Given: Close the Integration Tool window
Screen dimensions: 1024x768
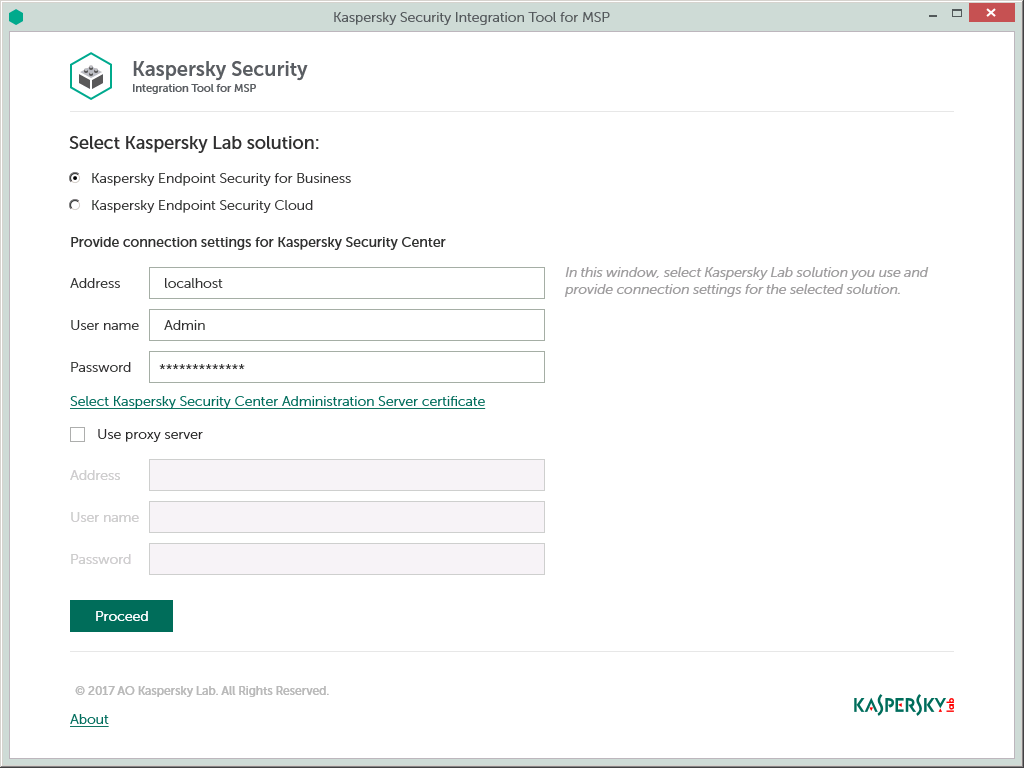Looking at the screenshot, I should click(990, 12).
